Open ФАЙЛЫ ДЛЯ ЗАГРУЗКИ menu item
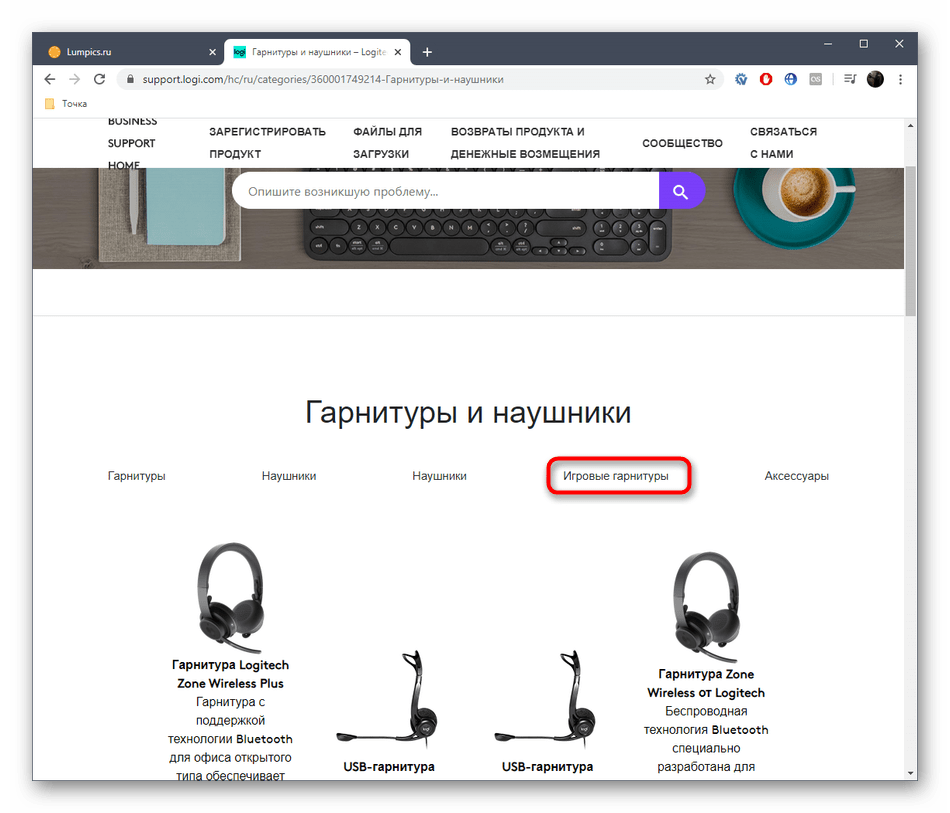 [x=387, y=143]
